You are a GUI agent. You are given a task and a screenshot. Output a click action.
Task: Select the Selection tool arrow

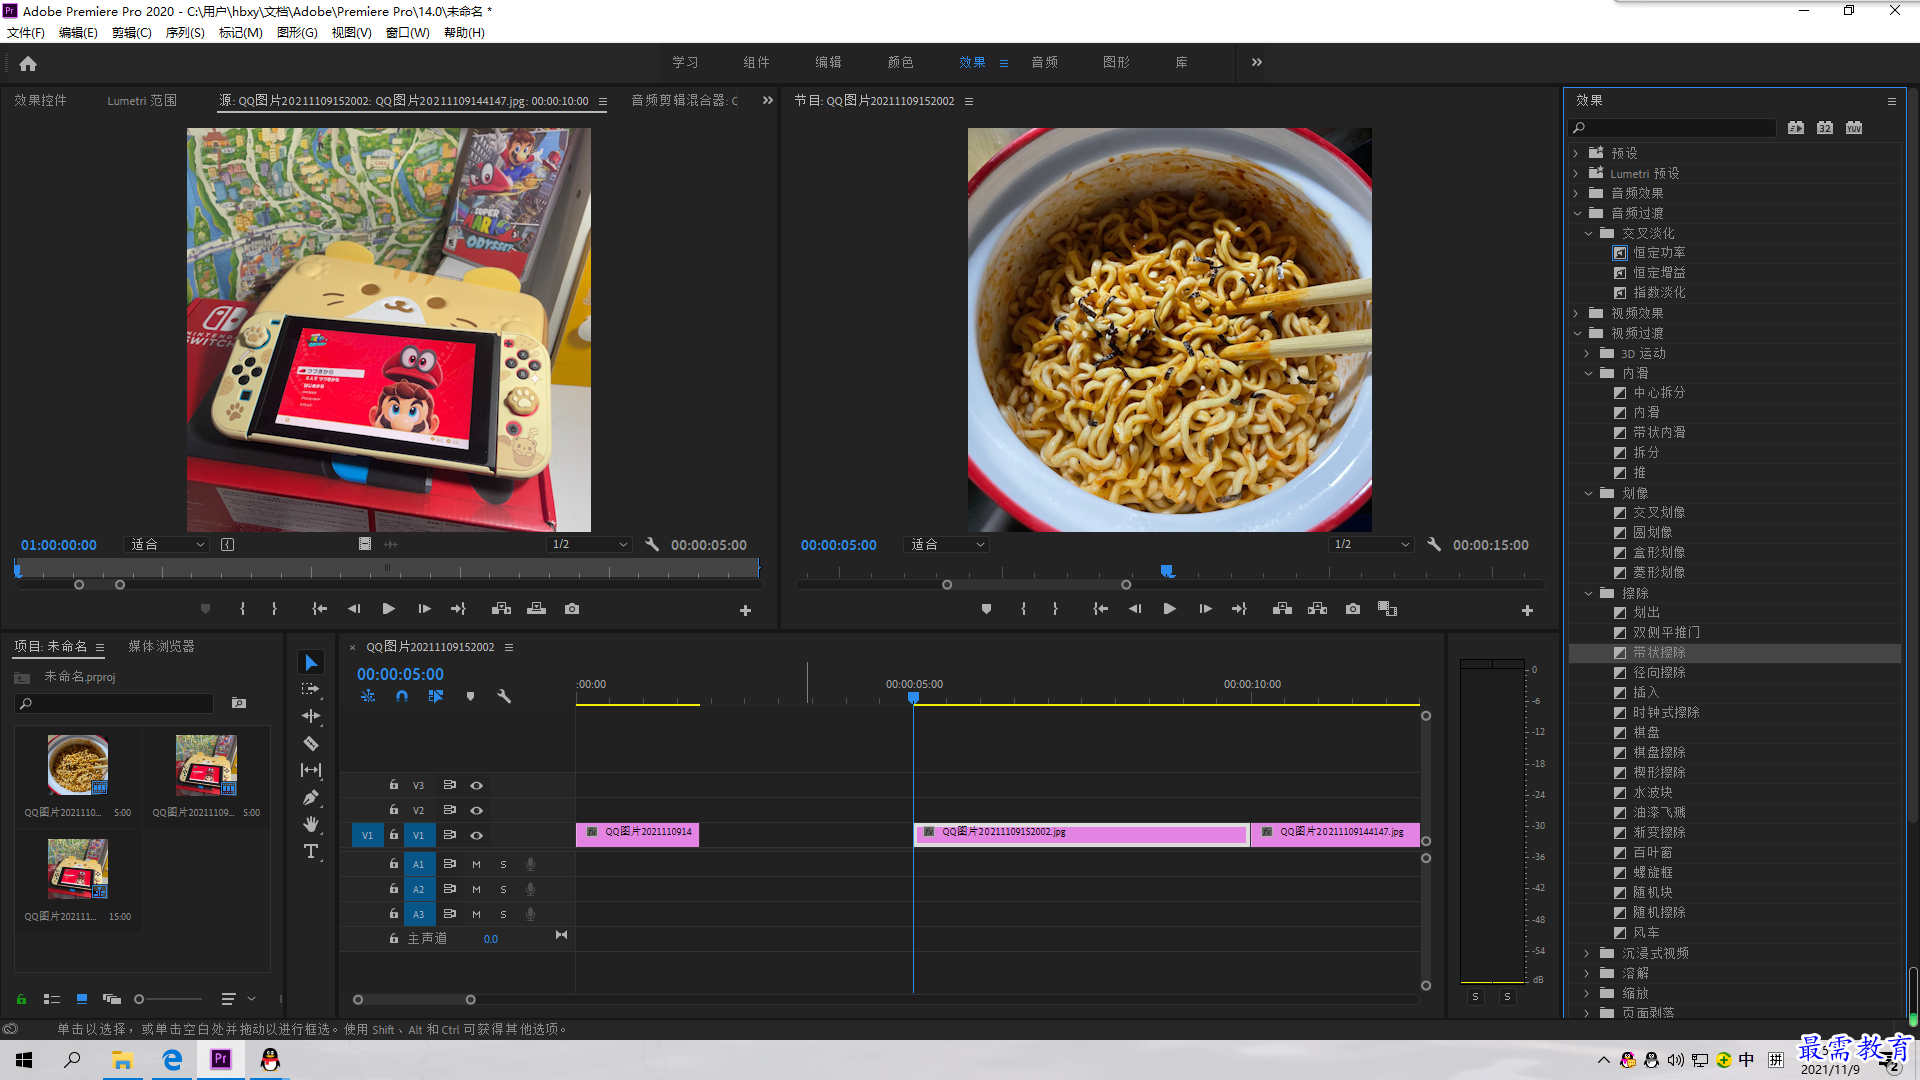[x=311, y=663]
